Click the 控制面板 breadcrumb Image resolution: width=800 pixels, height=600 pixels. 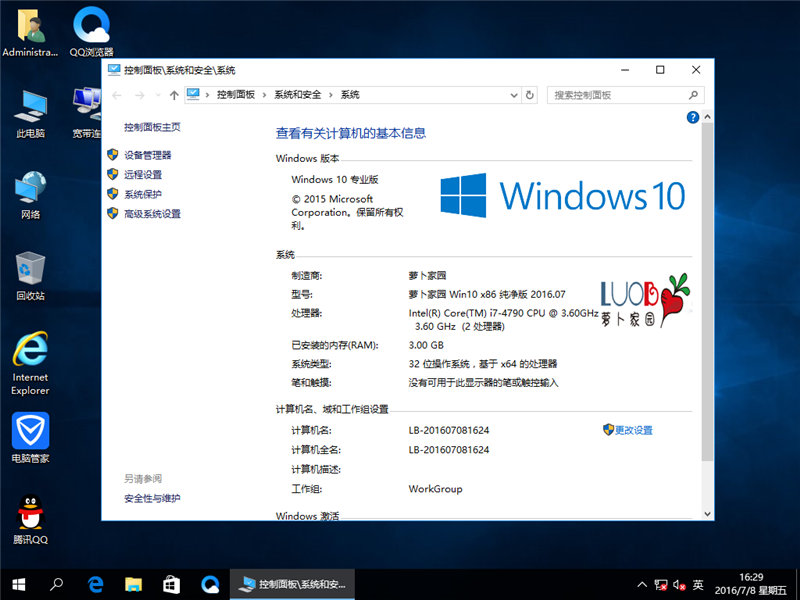(236, 95)
